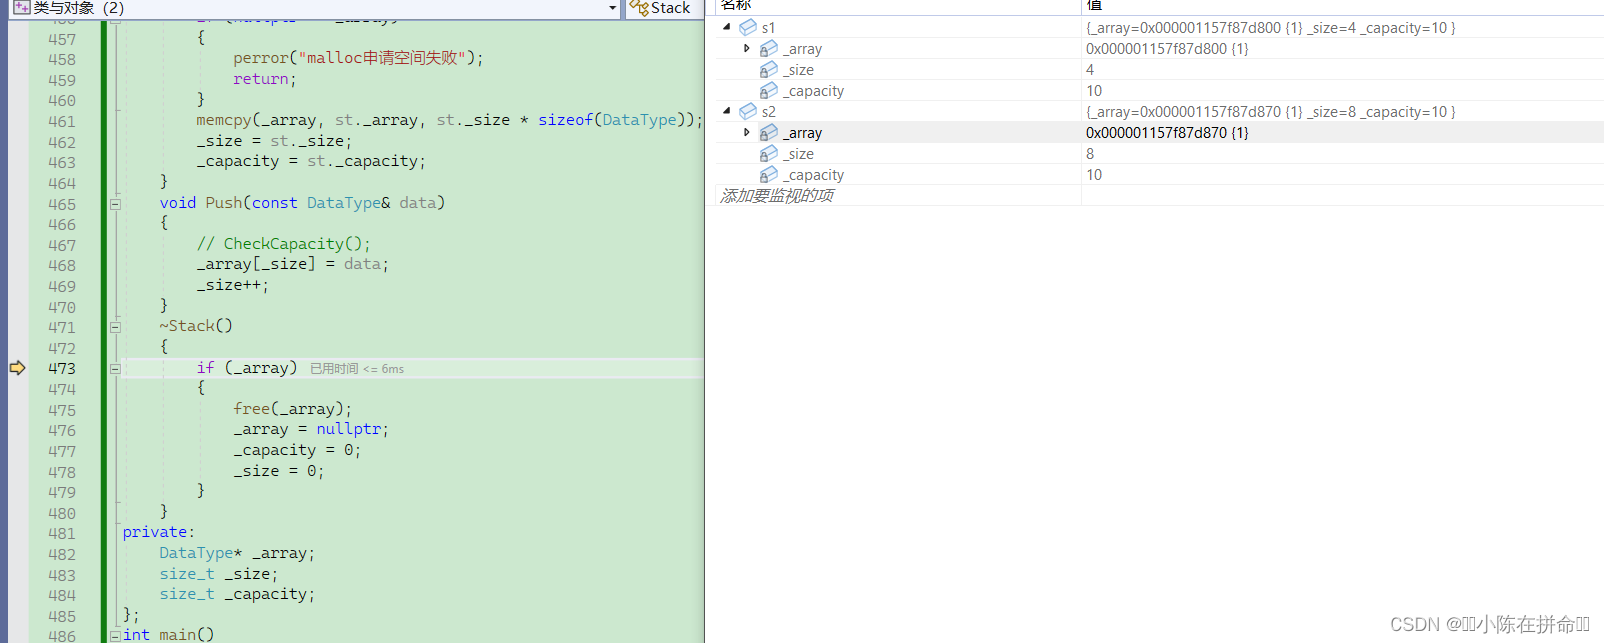The width and height of the screenshot is (1604, 643).
Task: Click the _size = 0; statement
Action: (279, 471)
